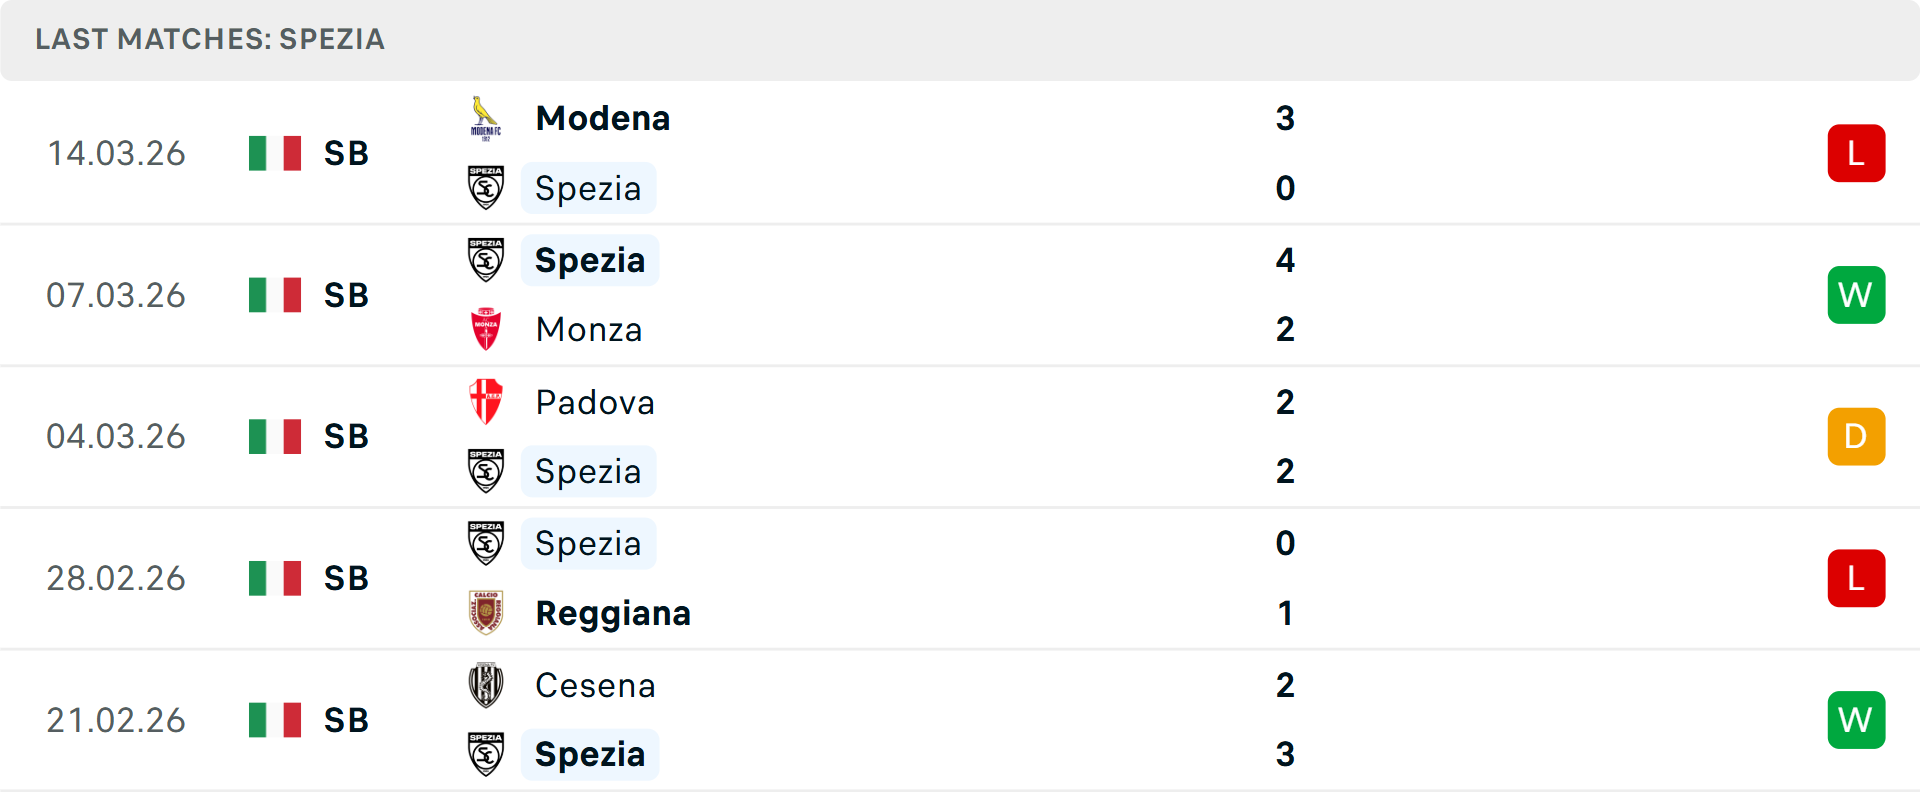Click the Reggiana club crest
This screenshot has width=1920, height=792.
pyautogui.click(x=486, y=613)
